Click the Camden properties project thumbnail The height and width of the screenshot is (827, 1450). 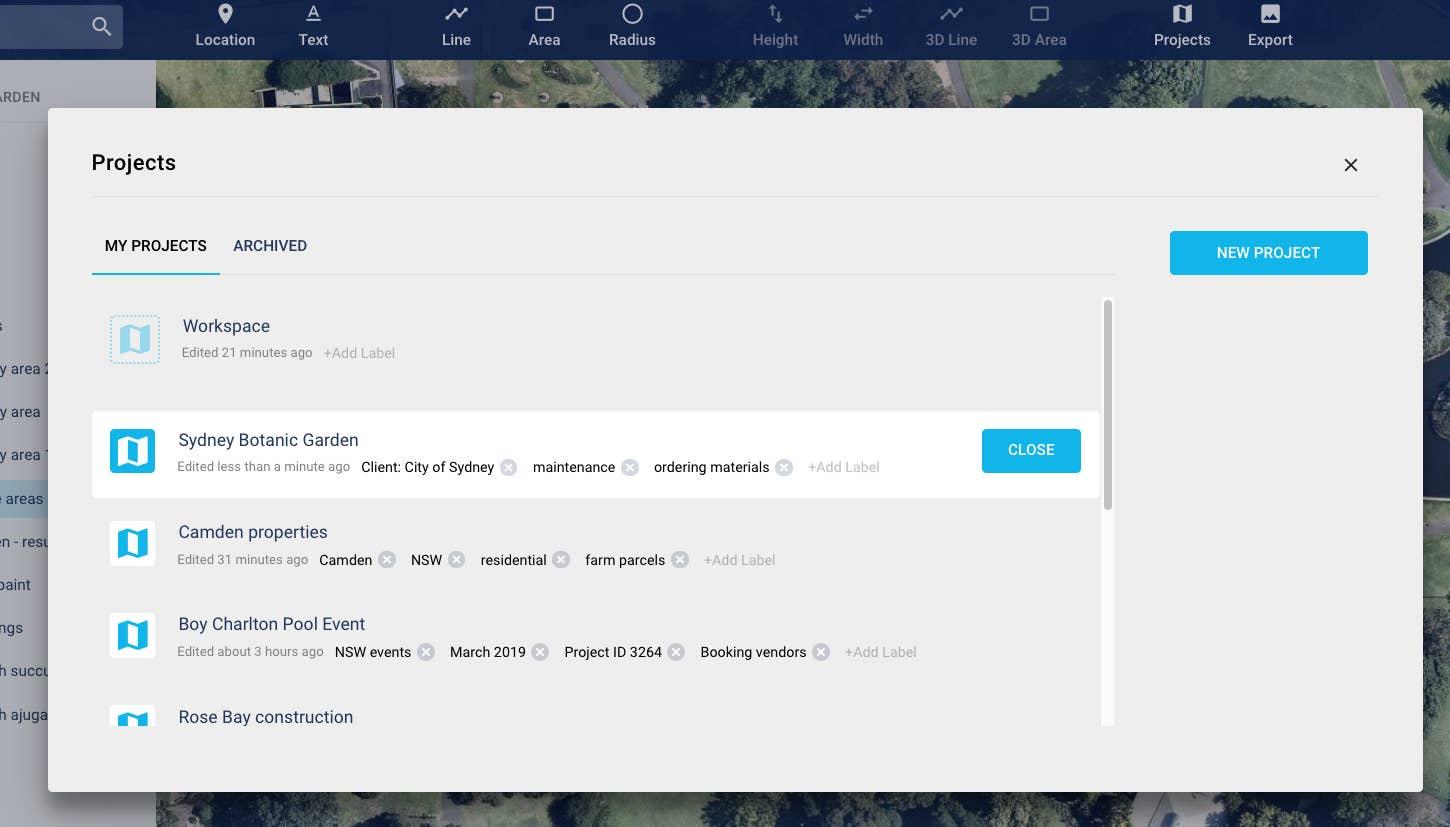coord(132,543)
